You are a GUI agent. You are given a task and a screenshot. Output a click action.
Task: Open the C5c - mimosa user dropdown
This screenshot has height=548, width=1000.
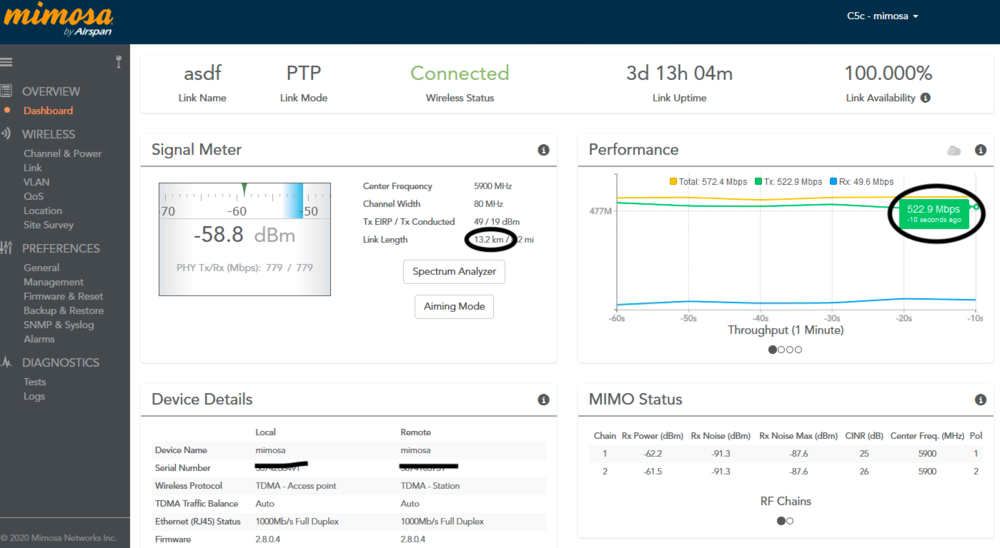point(882,16)
